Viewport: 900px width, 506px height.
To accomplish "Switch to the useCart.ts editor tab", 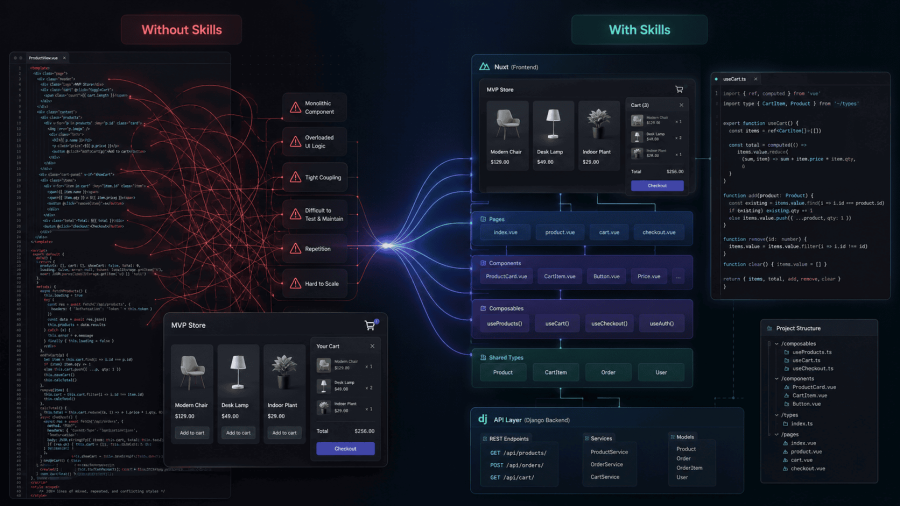I will point(734,79).
